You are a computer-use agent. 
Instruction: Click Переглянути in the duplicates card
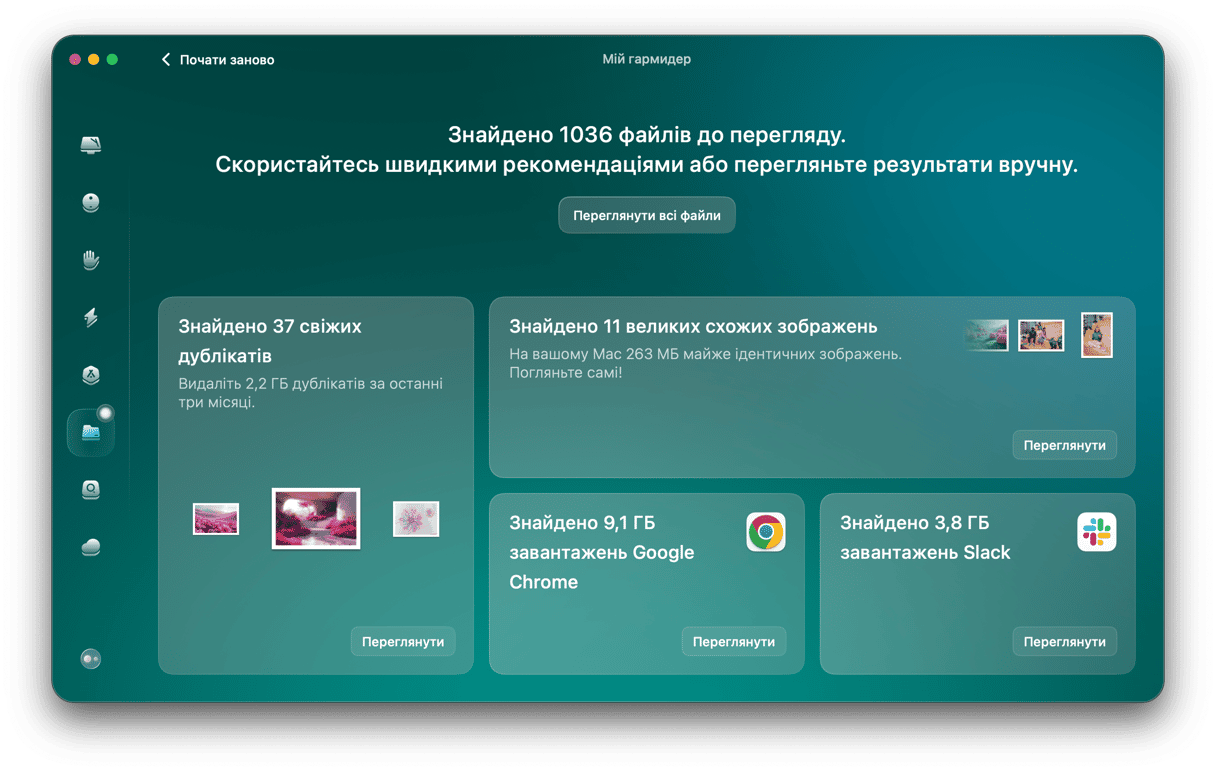[x=403, y=641]
